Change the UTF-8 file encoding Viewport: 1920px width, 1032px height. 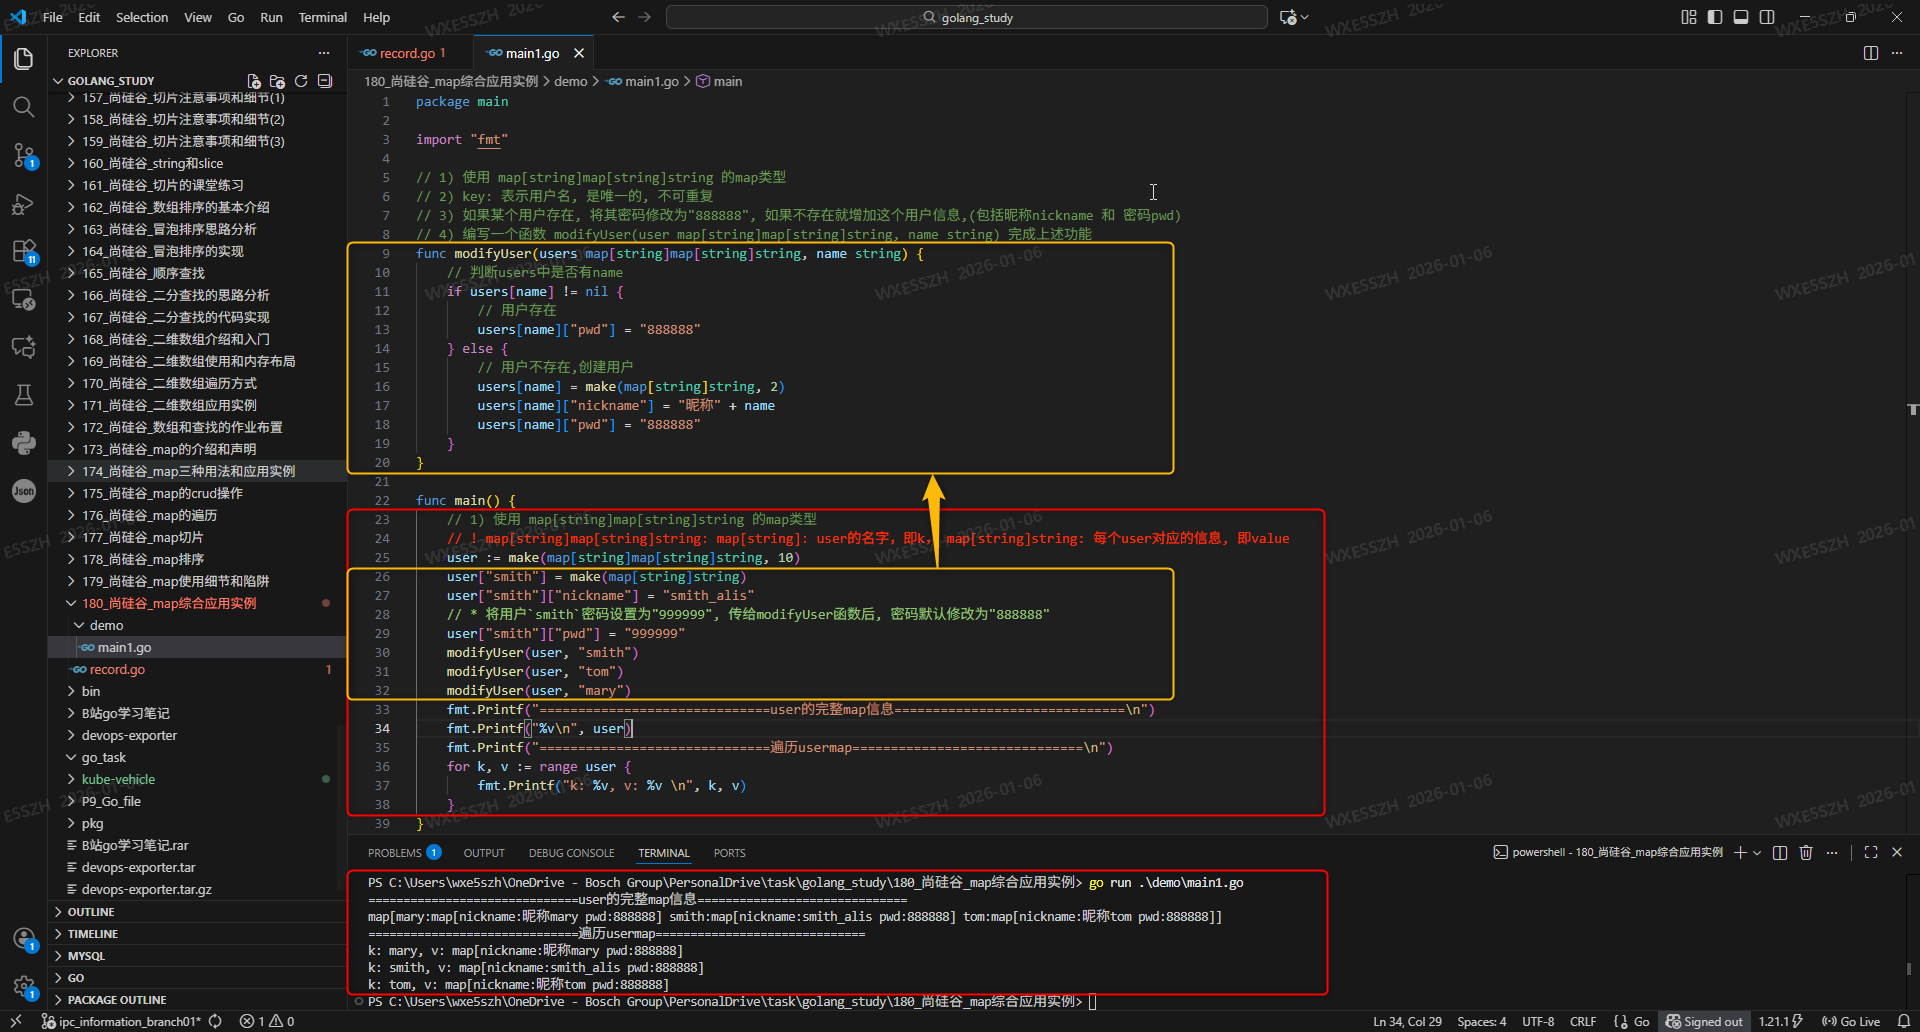(1538, 1022)
